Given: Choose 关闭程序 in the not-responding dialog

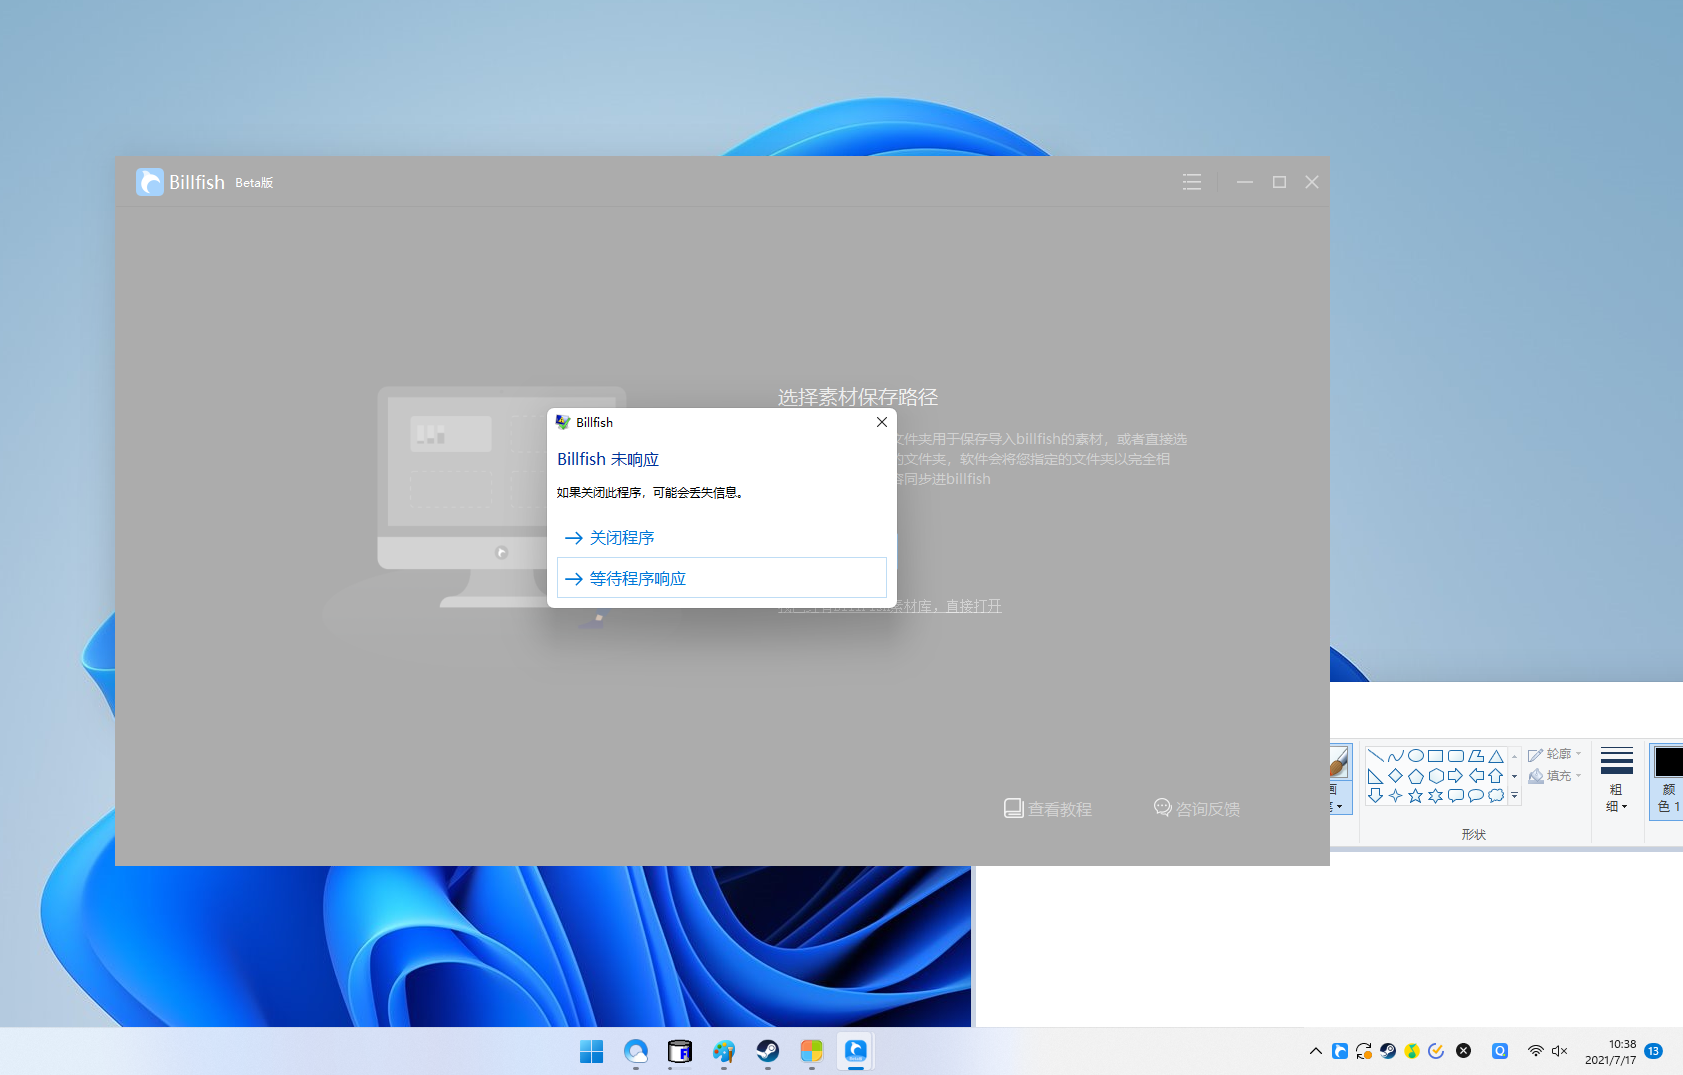Looking at the screenshot, I should 721,538.
